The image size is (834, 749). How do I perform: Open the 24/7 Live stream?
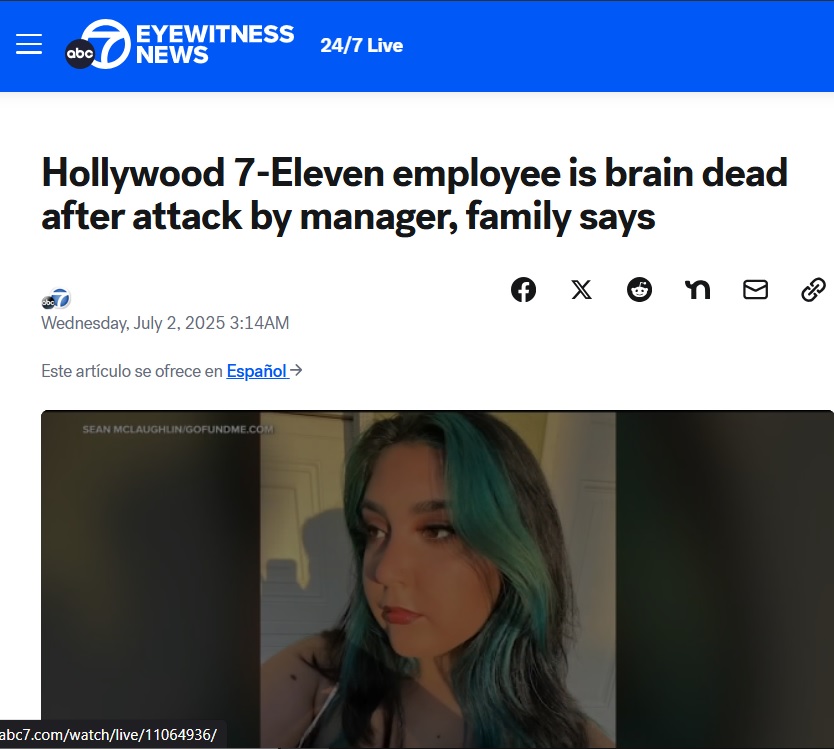tap(361, 45)
